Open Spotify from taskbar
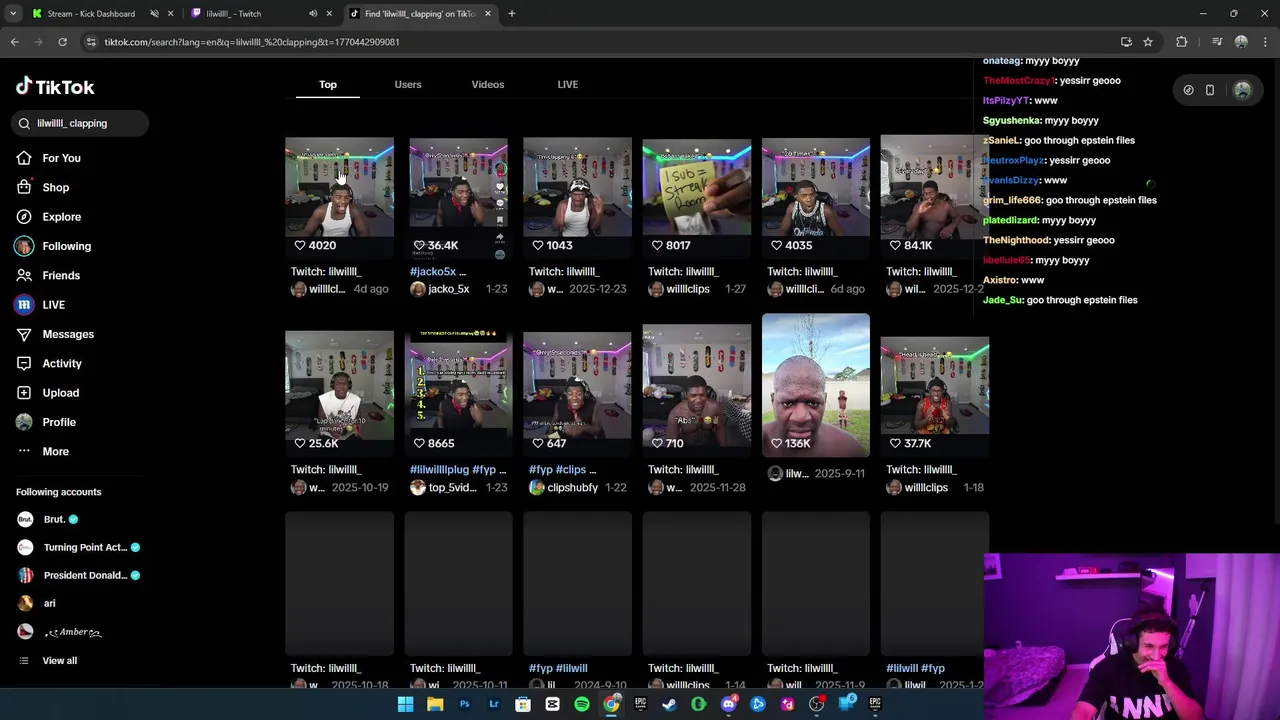The width and height of the screenshot is (1280, 720). click(x=582, y=704)
